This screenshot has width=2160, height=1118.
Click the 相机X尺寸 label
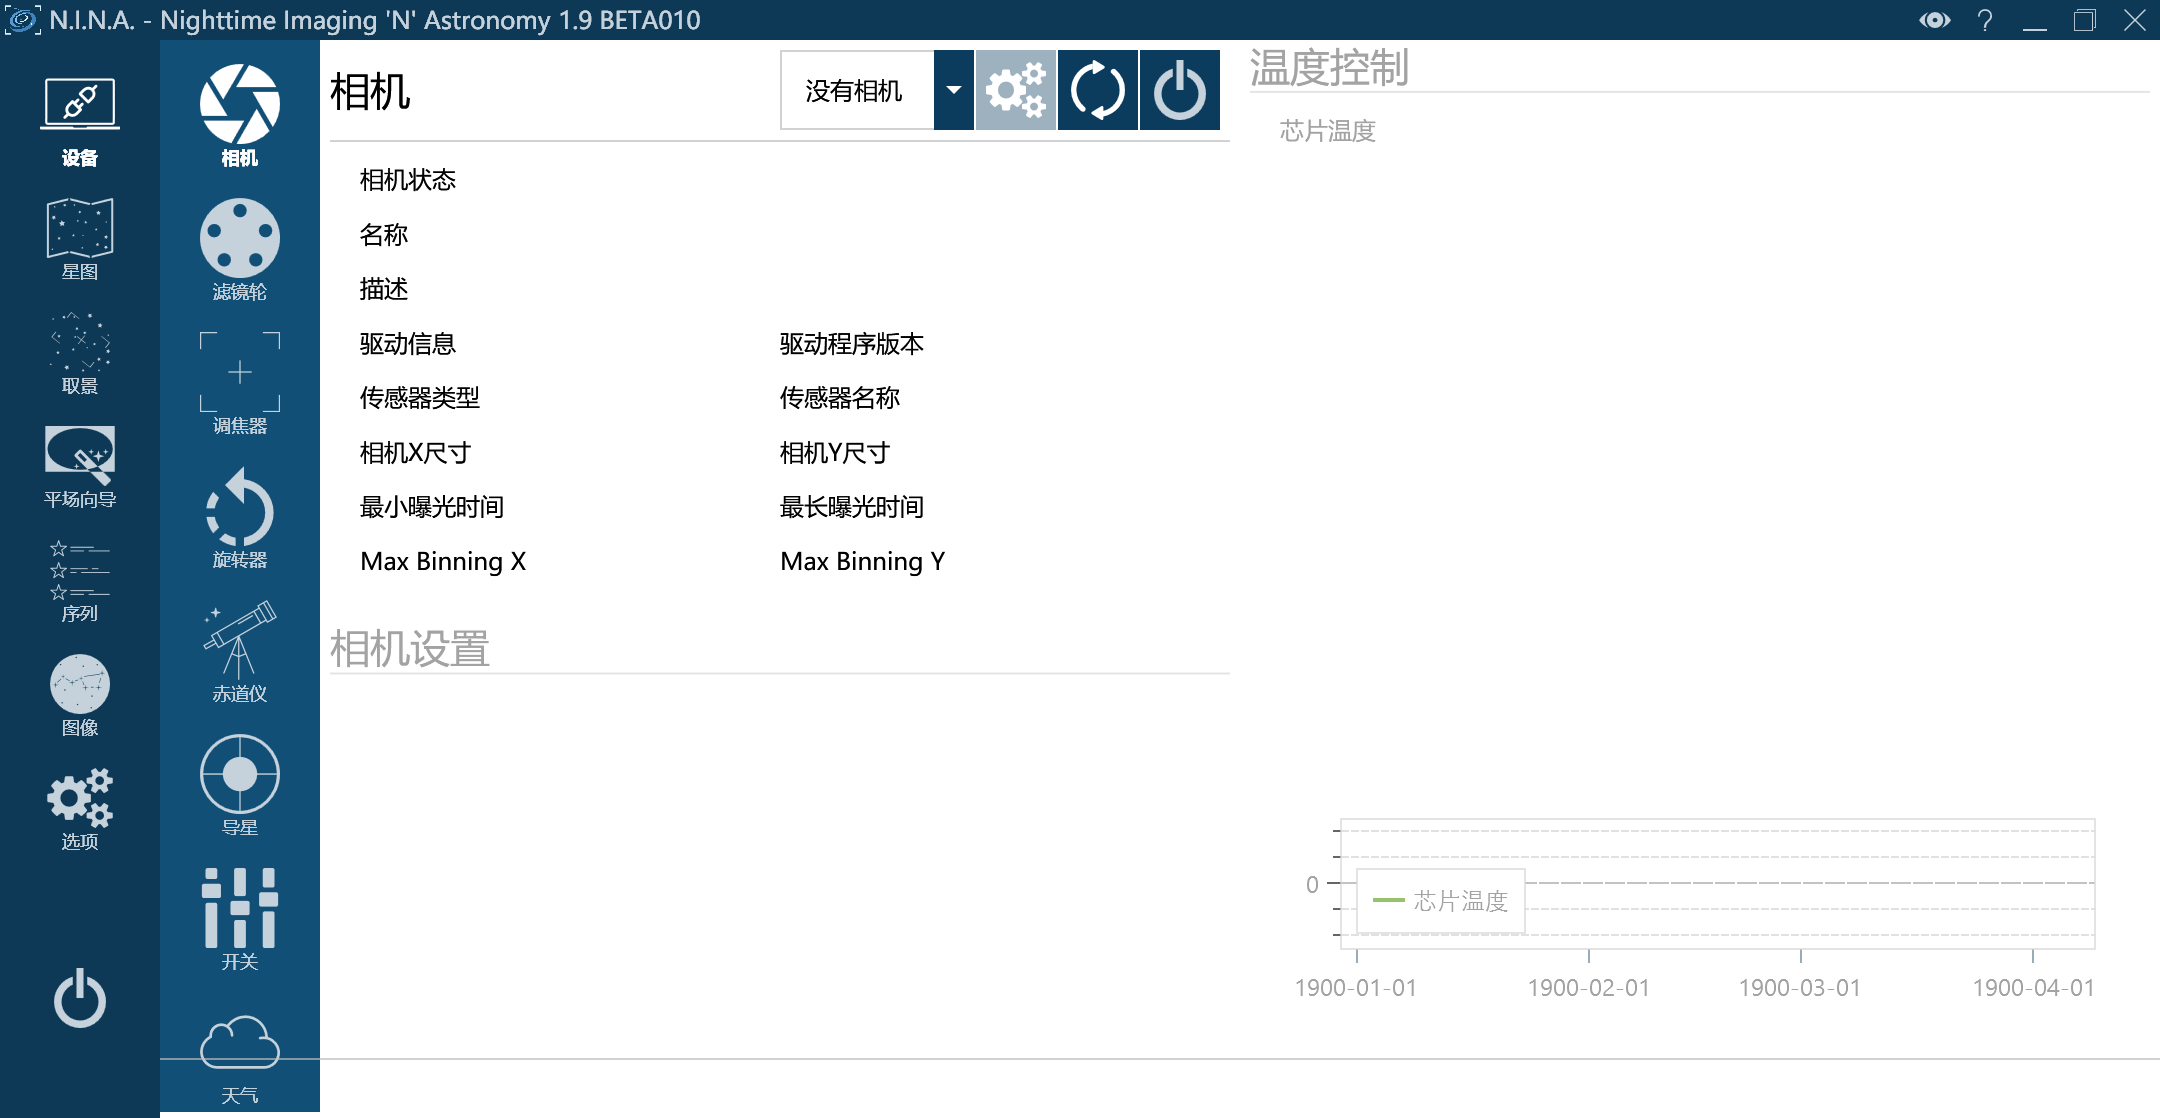click(416, 453)
